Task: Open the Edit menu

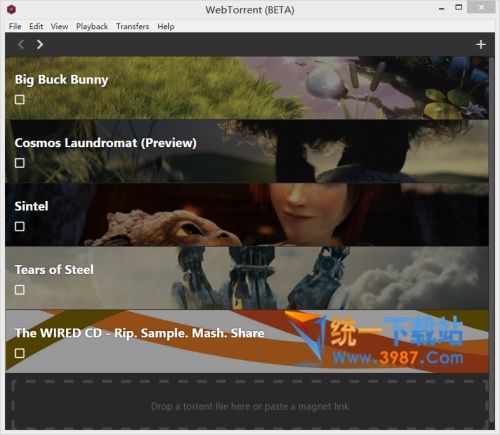Action: [x=36, y=26]
